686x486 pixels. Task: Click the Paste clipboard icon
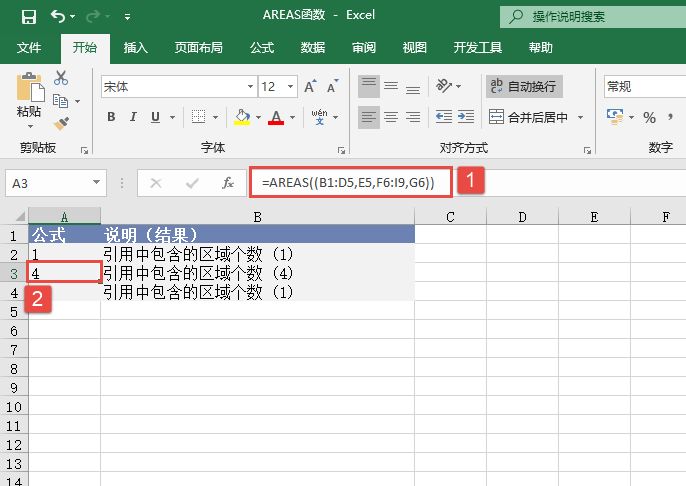[29, 95]
